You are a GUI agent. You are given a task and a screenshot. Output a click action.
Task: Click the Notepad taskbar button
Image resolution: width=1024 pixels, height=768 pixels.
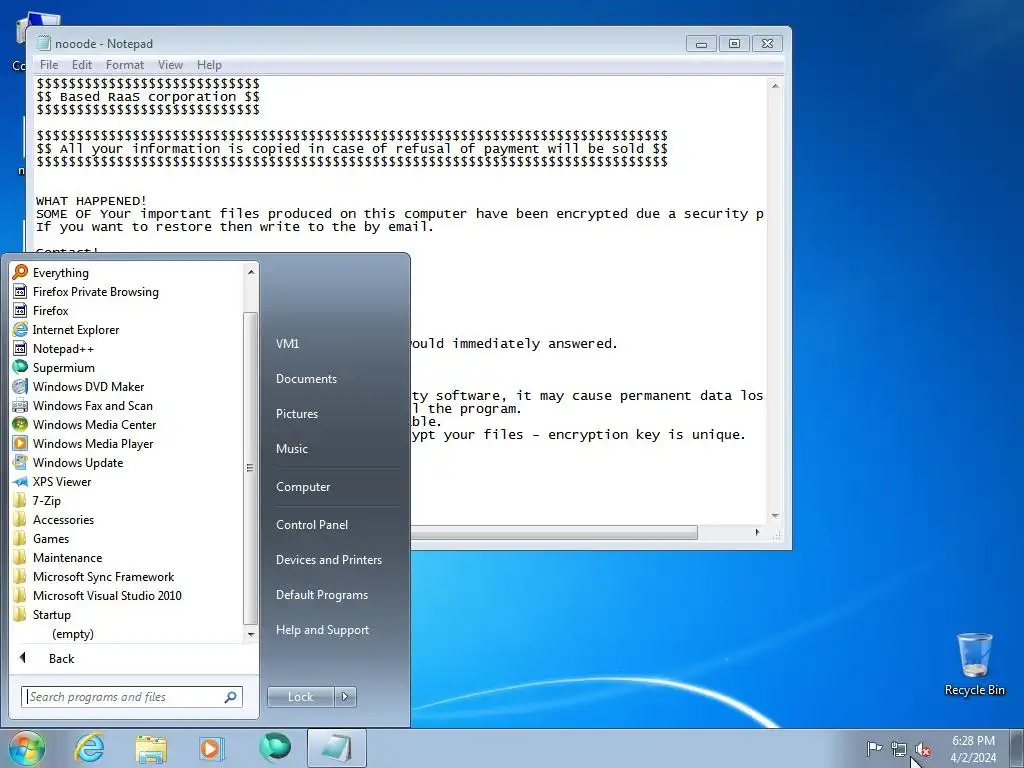[x=336, y=748]
